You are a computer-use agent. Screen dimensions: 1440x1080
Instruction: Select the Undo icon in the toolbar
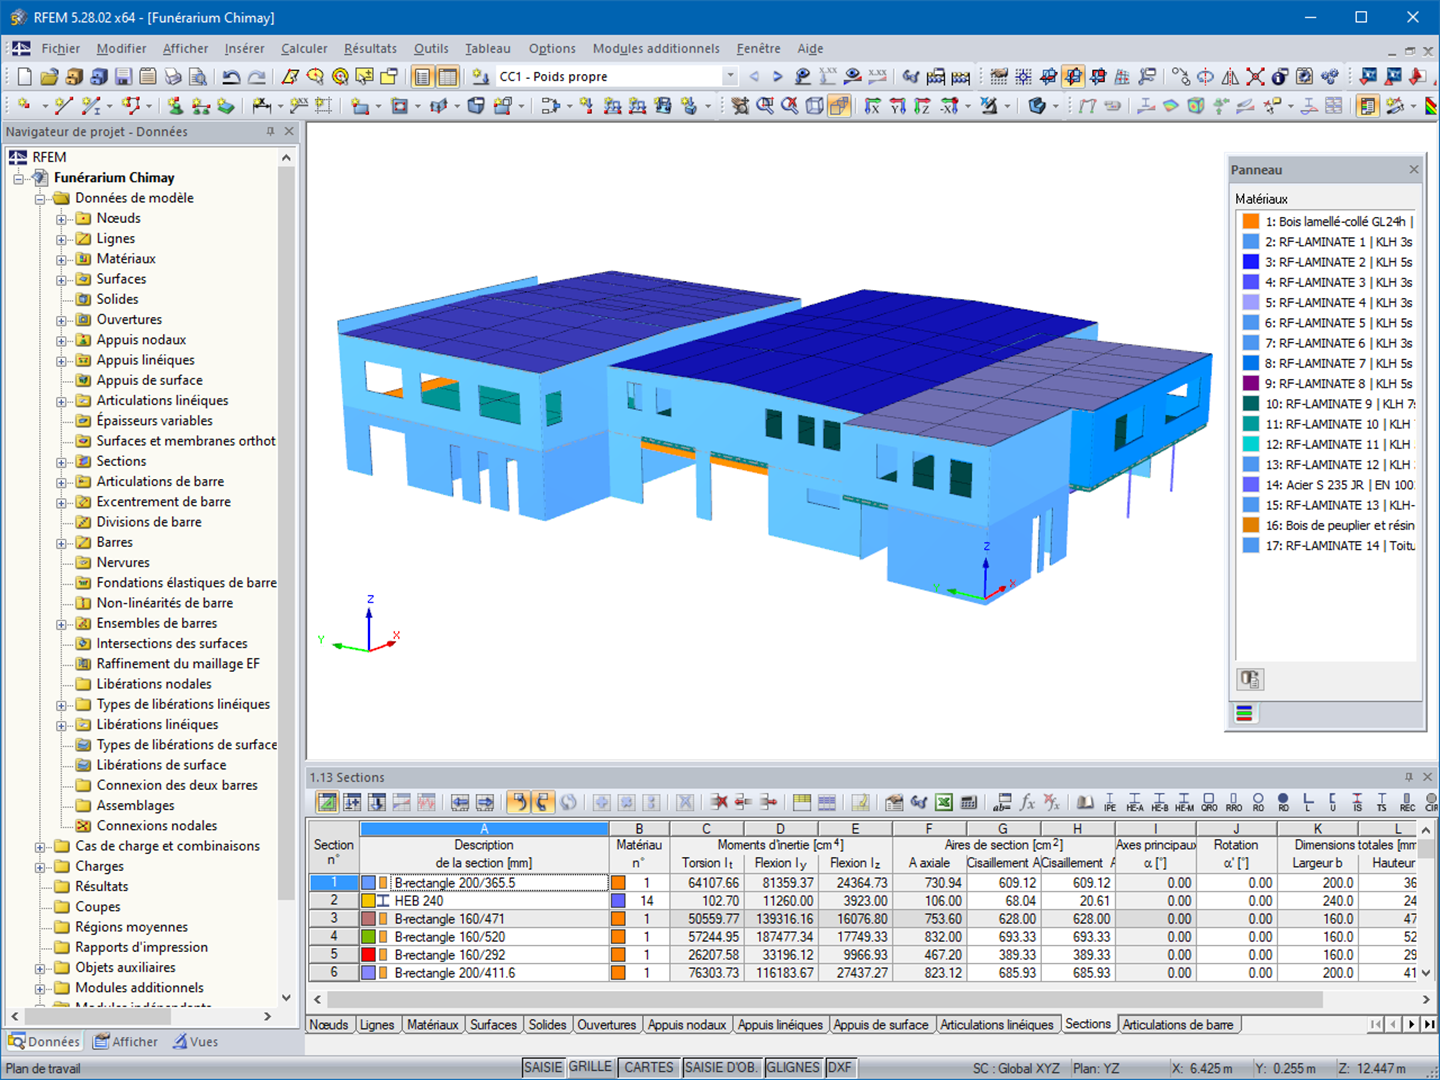231,76
